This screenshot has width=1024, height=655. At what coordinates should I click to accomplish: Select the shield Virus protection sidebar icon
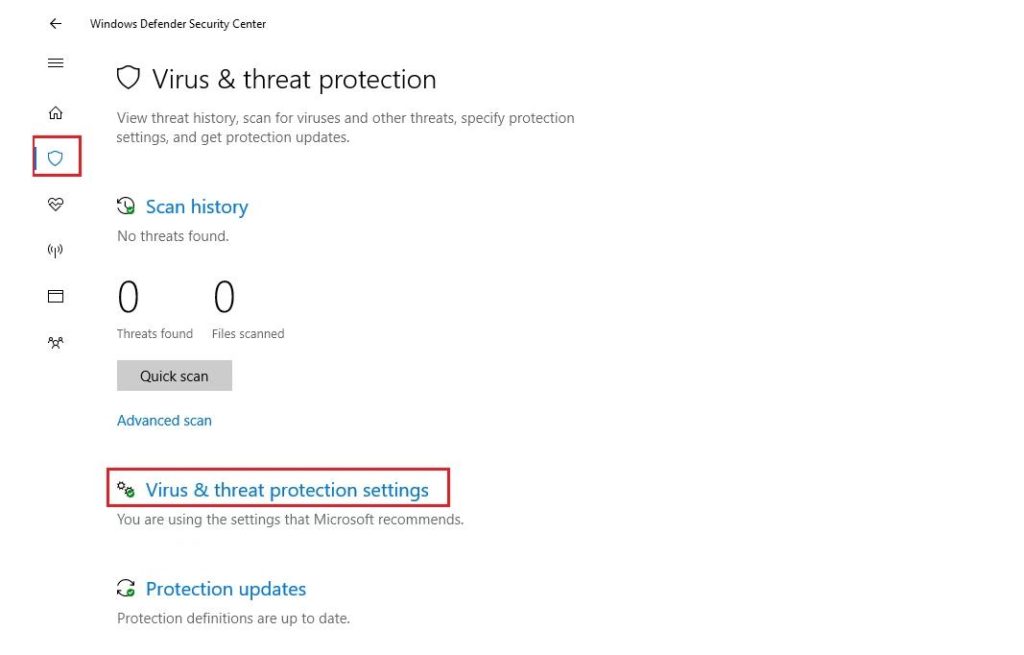pos(56,158)
